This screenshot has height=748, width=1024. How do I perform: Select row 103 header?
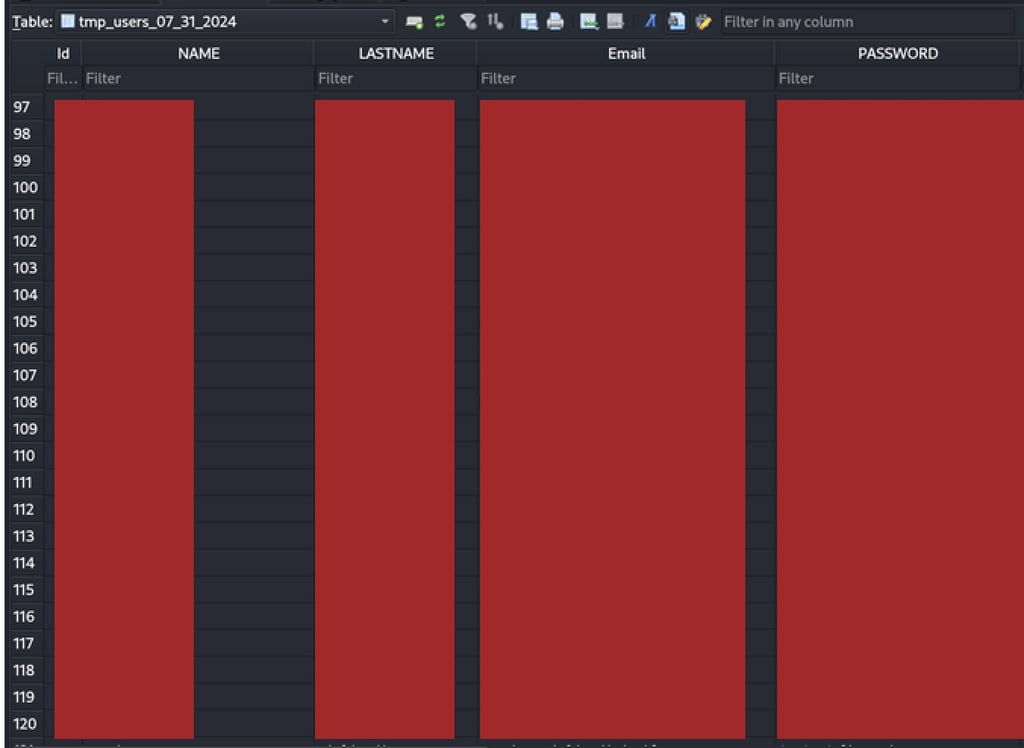(x=26, y=268)
